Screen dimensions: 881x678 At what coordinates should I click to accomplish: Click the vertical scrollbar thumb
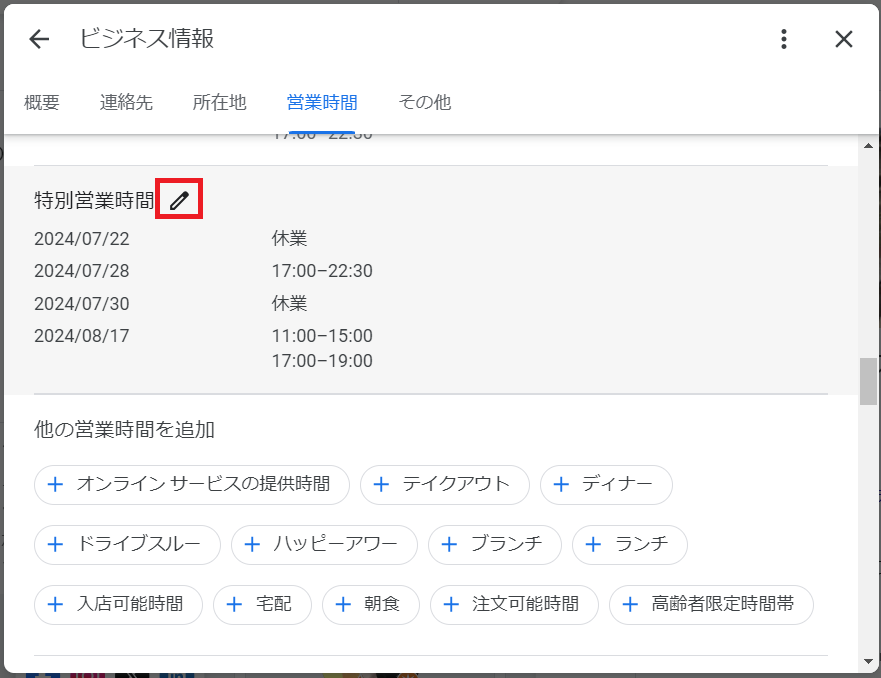click(x=868, y=380)
